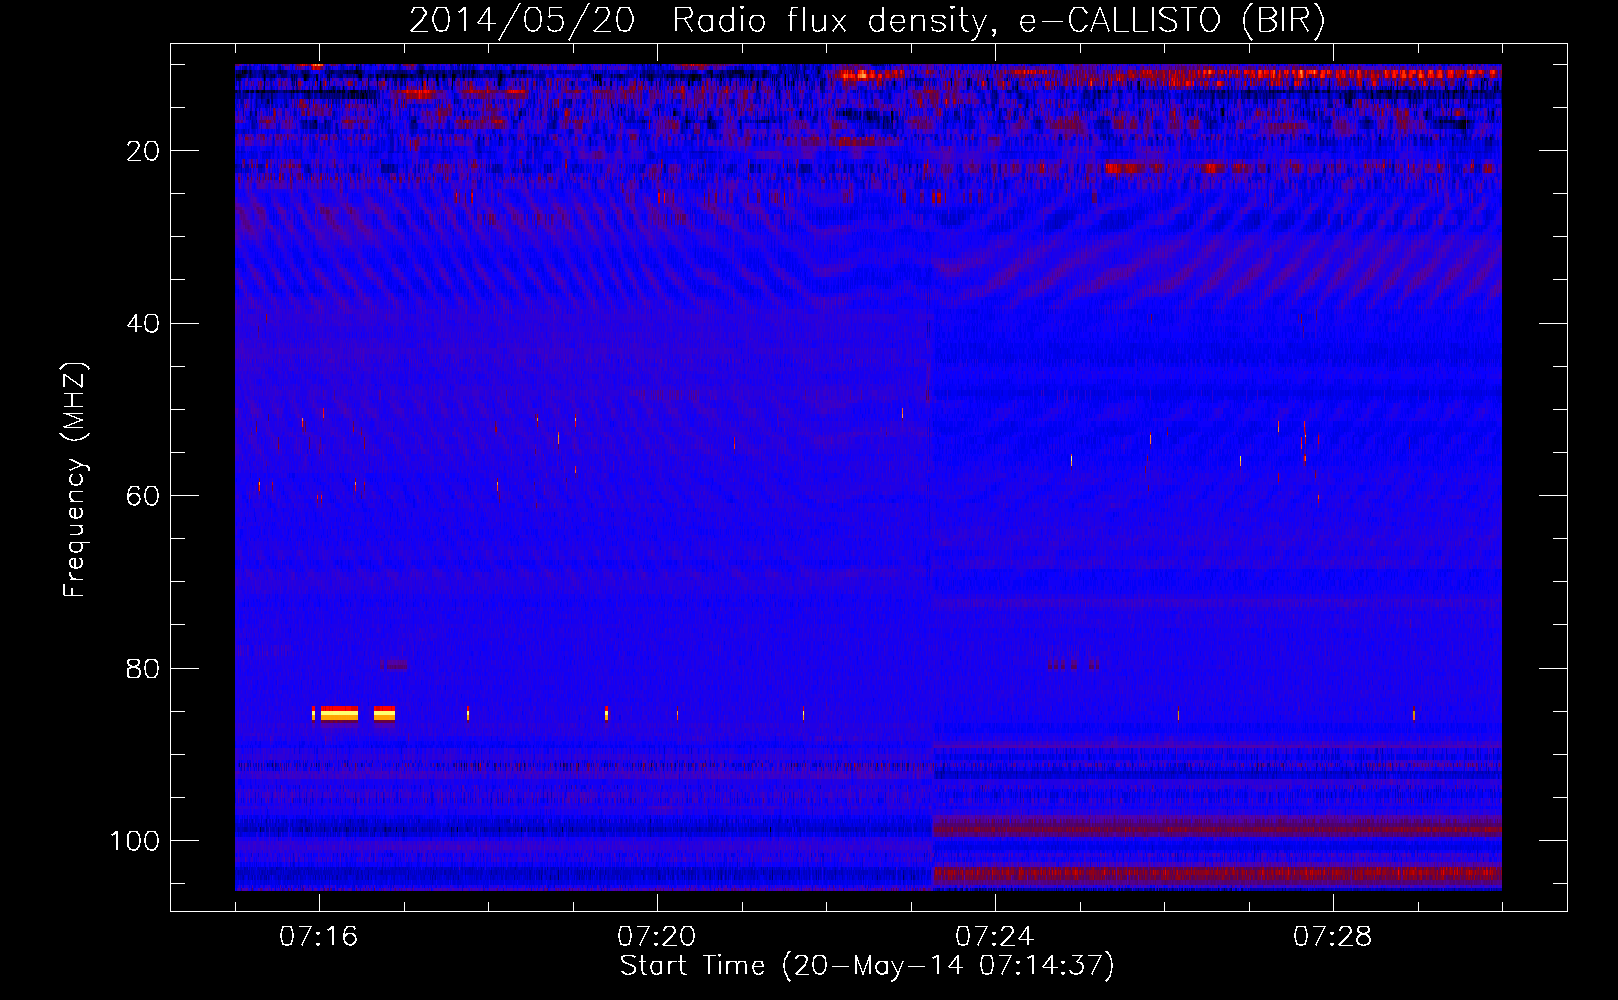Click the '80' frequency tick label
Image resolution: width=1618 pixels, height=1000 pixels.
[143, 669]
